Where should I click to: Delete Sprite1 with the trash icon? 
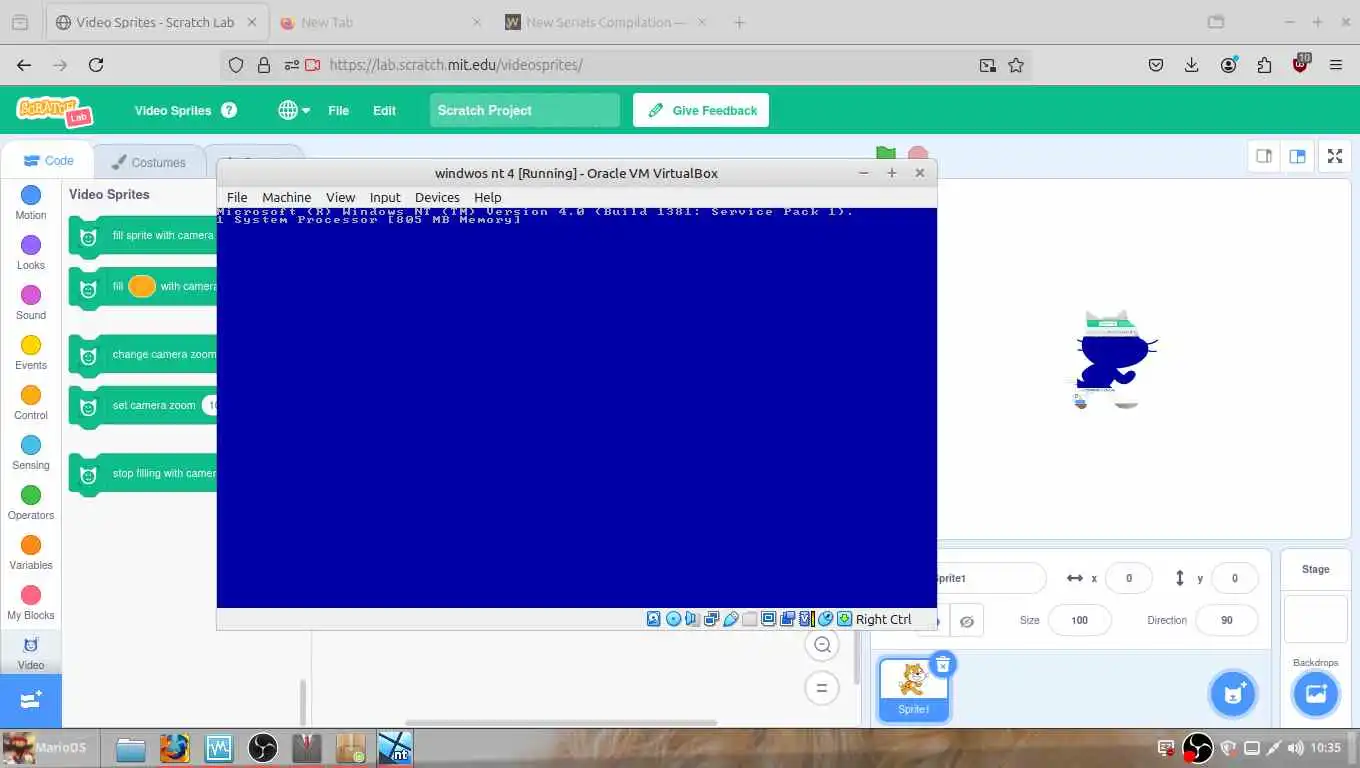click(942, 664)
